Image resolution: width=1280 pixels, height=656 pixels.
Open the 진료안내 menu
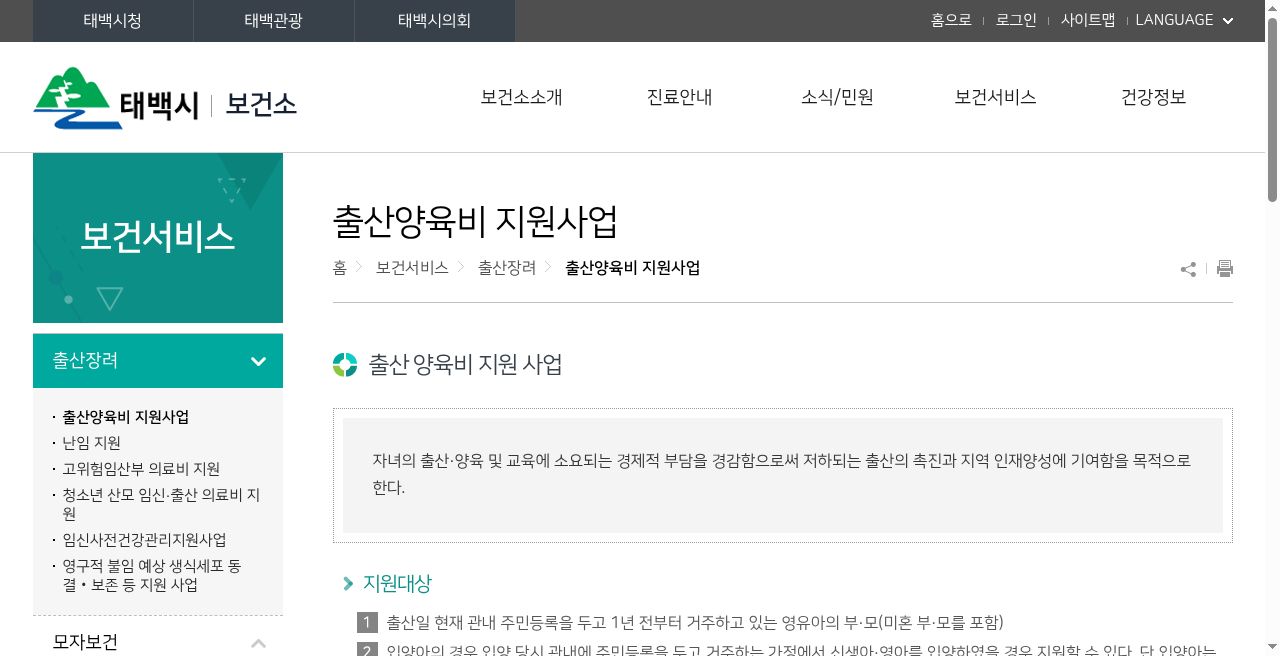(679, 97)
